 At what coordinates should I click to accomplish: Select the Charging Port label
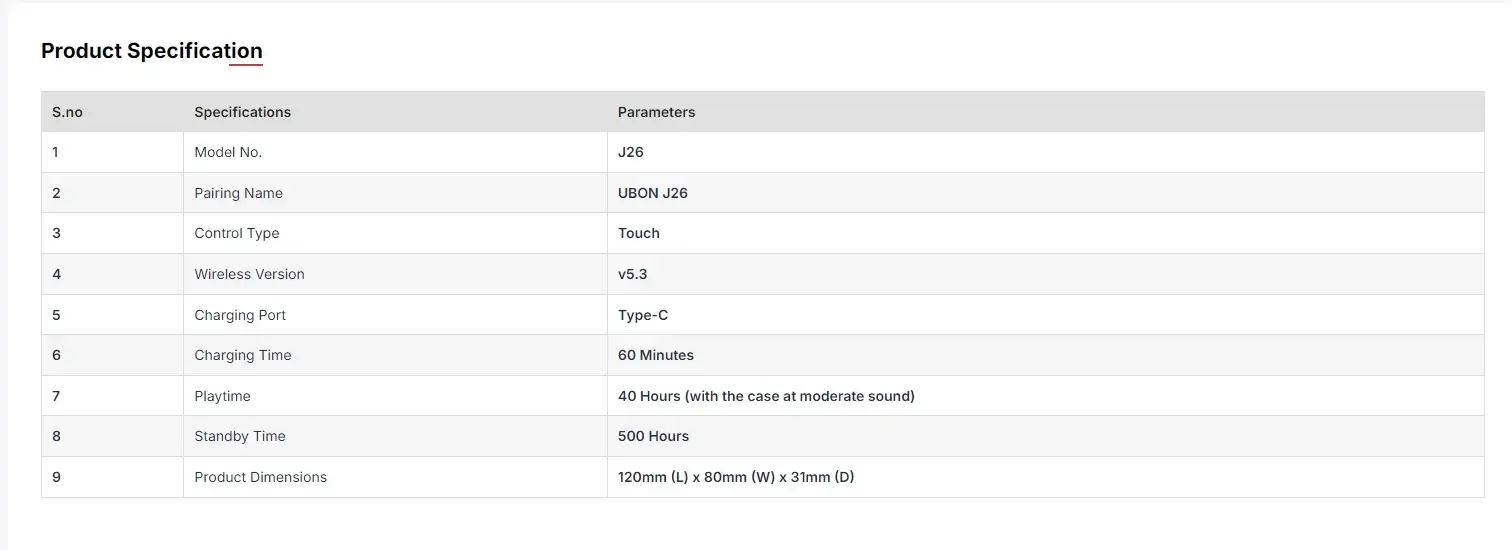(240, 315)
